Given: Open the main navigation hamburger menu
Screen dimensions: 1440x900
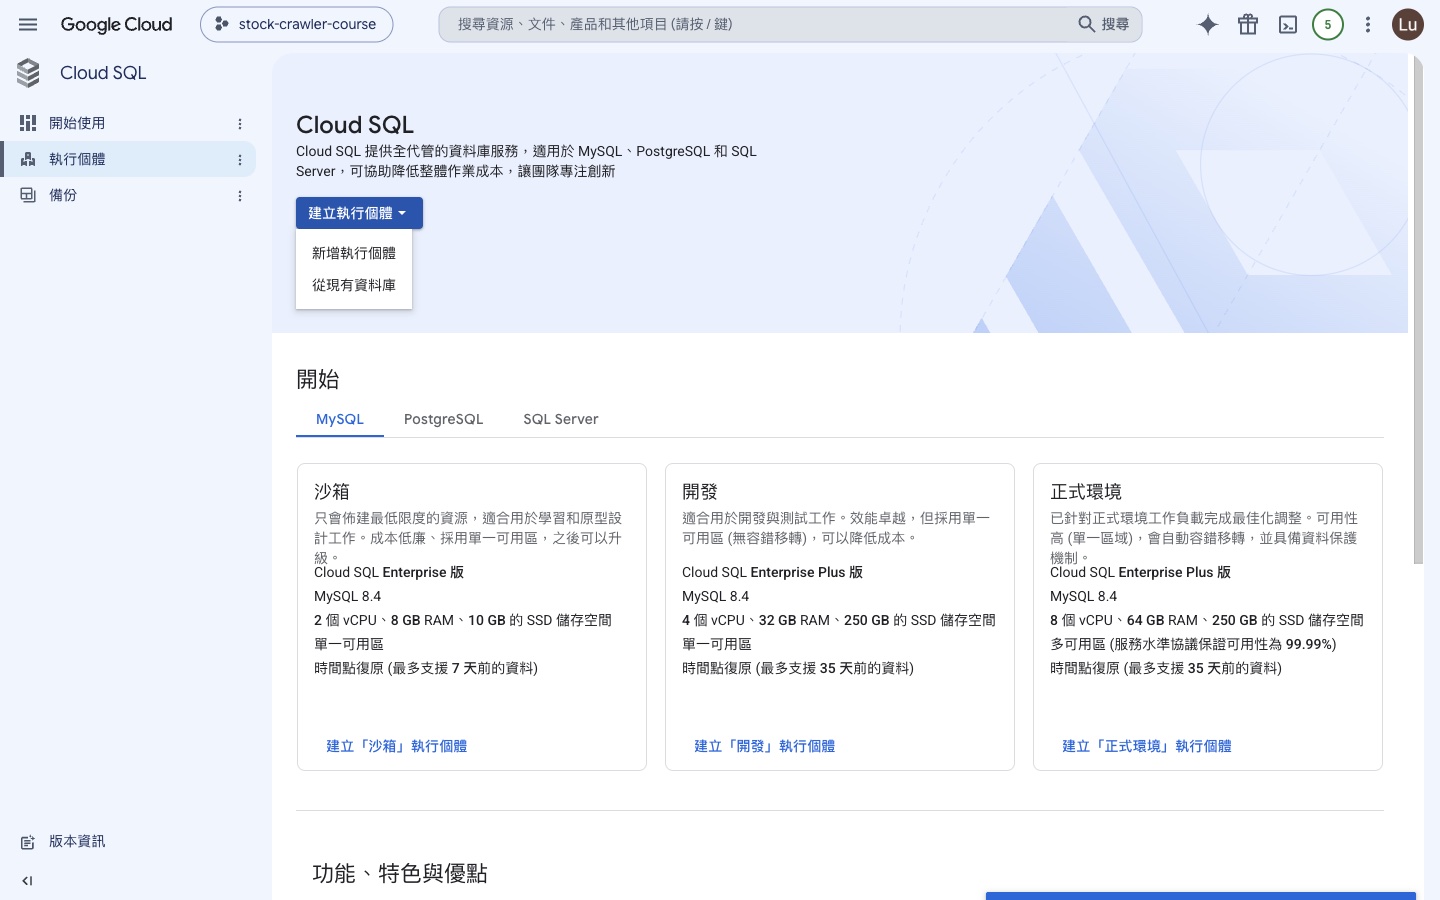Looking at the screenshot, I should (28, 24).
